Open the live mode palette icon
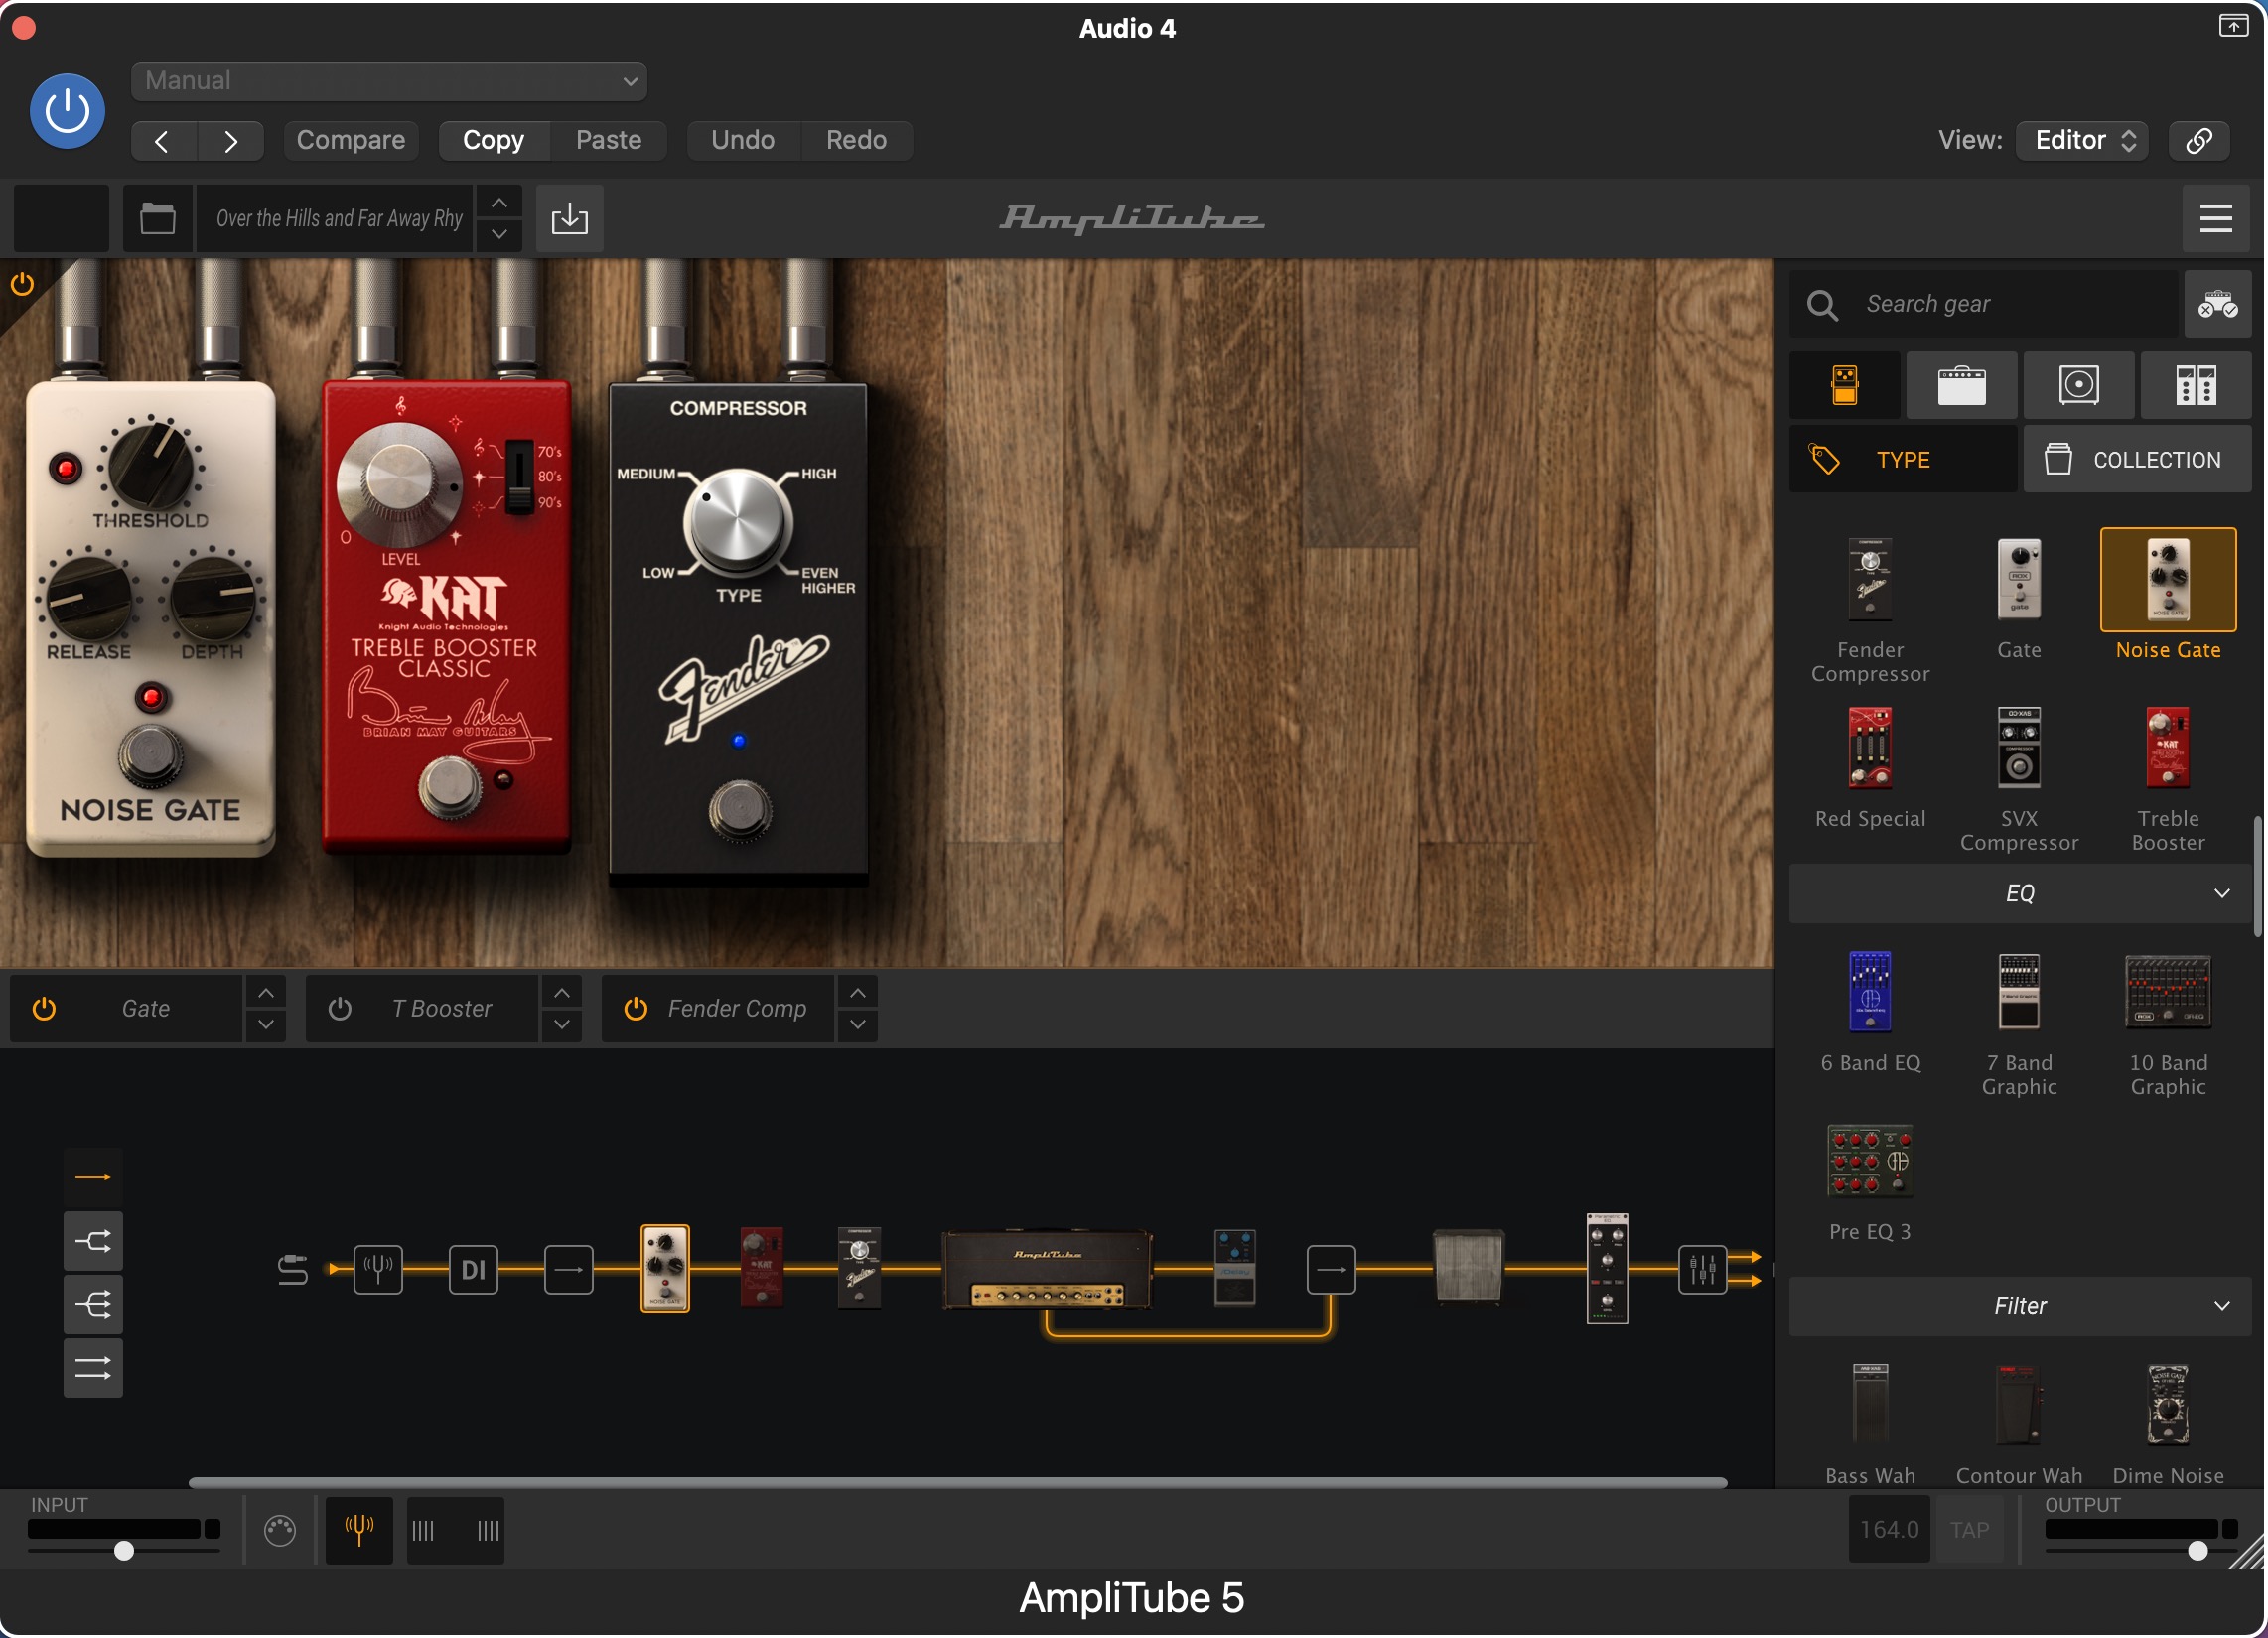The image size is (2268, 1638). coord(280,1533)
